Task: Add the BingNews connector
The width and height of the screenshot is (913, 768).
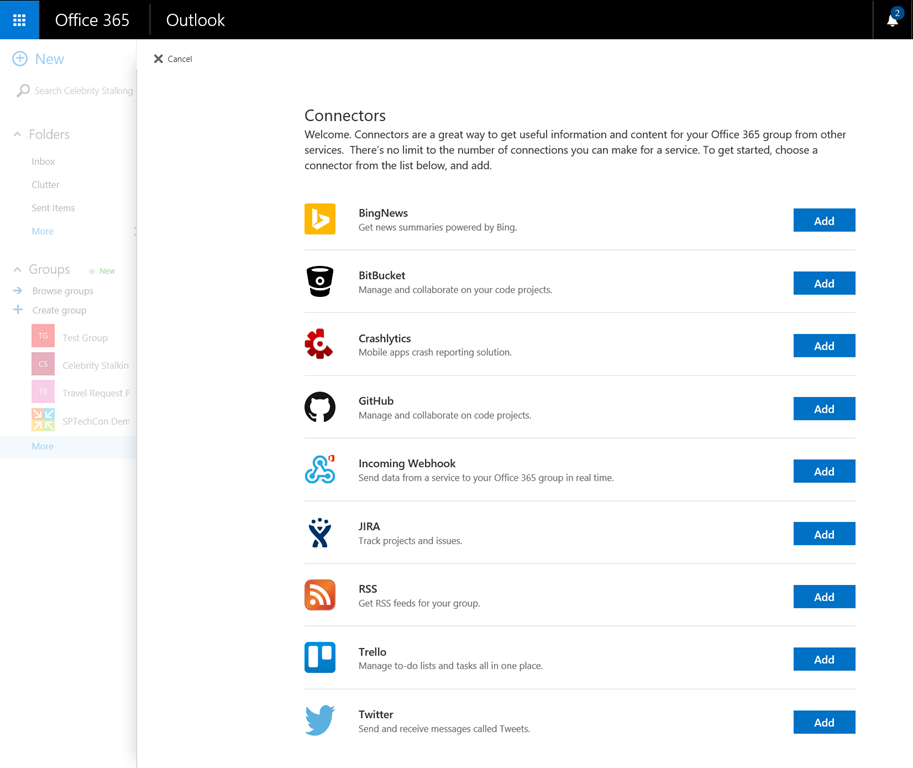Action: pyautogui.click(x=824, y=221)
